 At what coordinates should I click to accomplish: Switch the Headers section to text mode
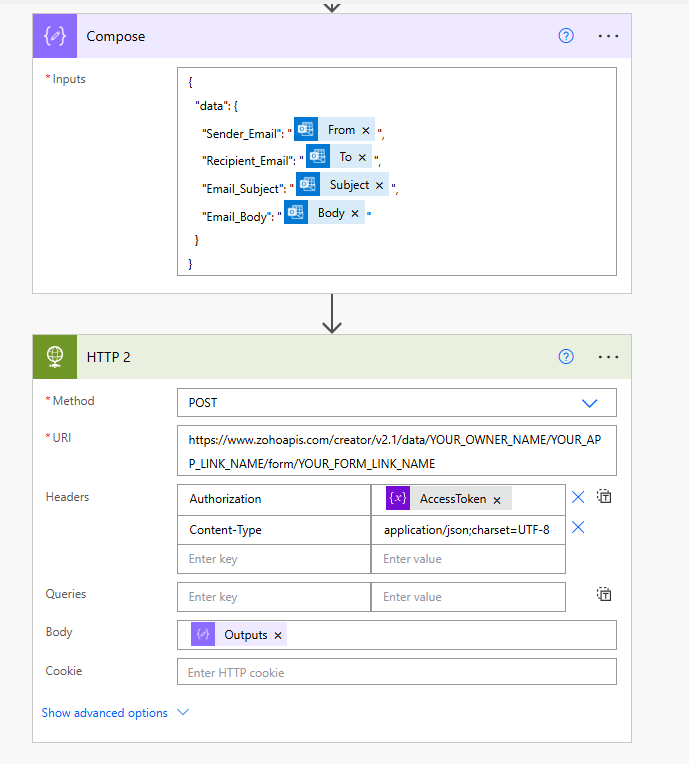click(x=604, y=497)
